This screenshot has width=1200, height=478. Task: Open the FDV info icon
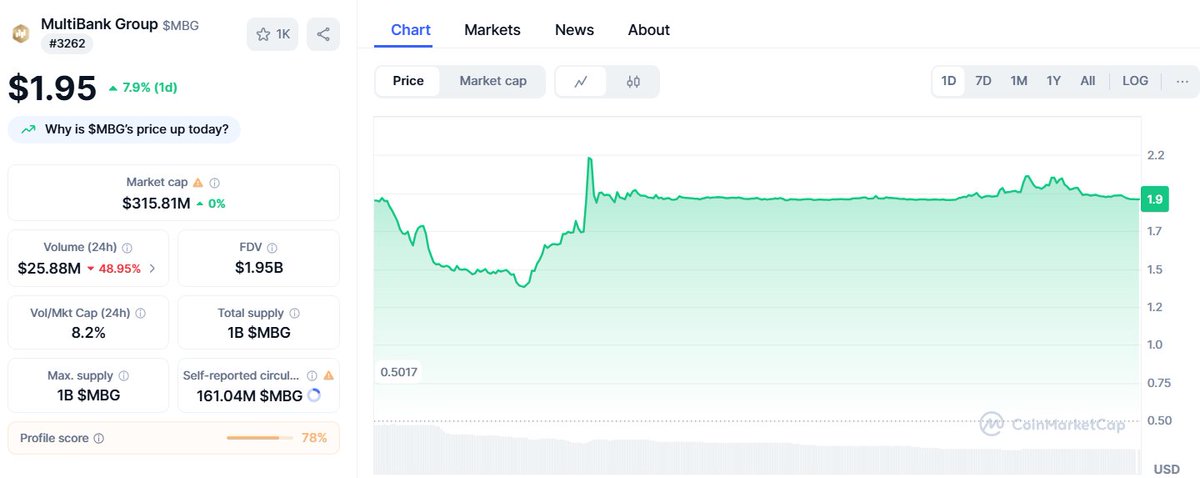[272, 247]
